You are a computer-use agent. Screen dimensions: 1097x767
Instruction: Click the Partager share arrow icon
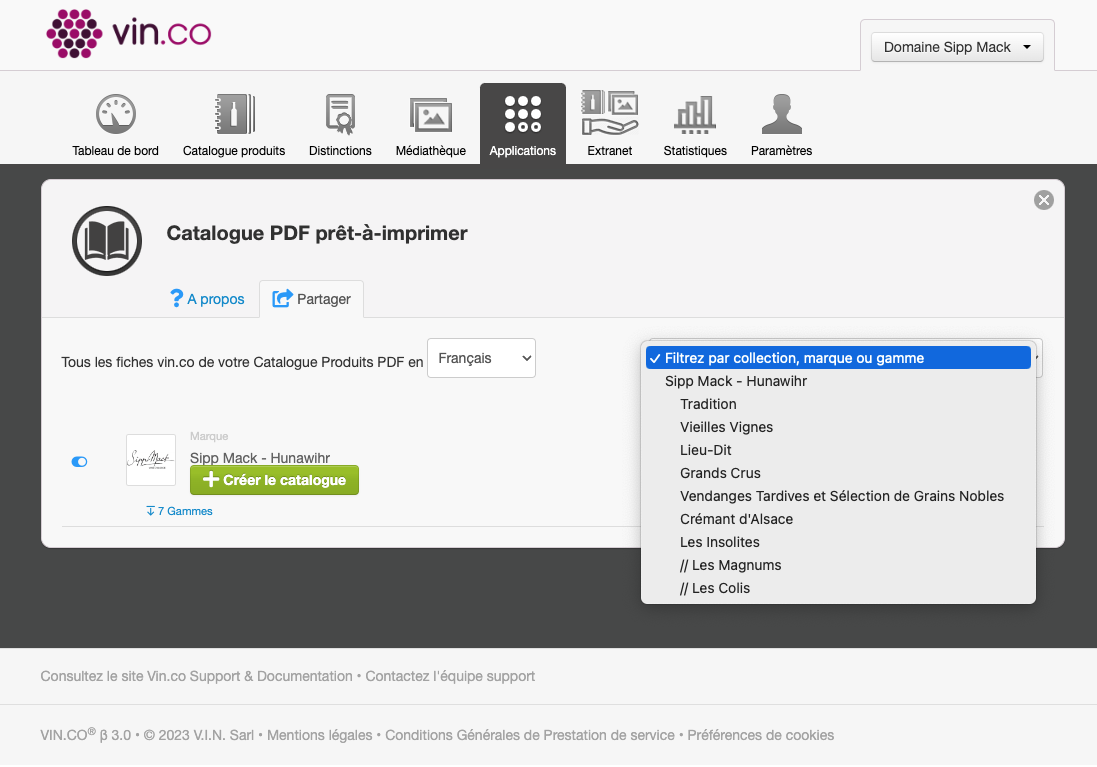coord(282,299)
